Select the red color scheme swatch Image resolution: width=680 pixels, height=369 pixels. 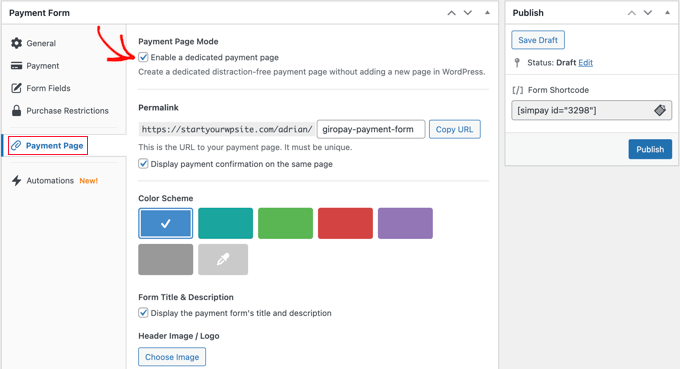coord(345,223)
